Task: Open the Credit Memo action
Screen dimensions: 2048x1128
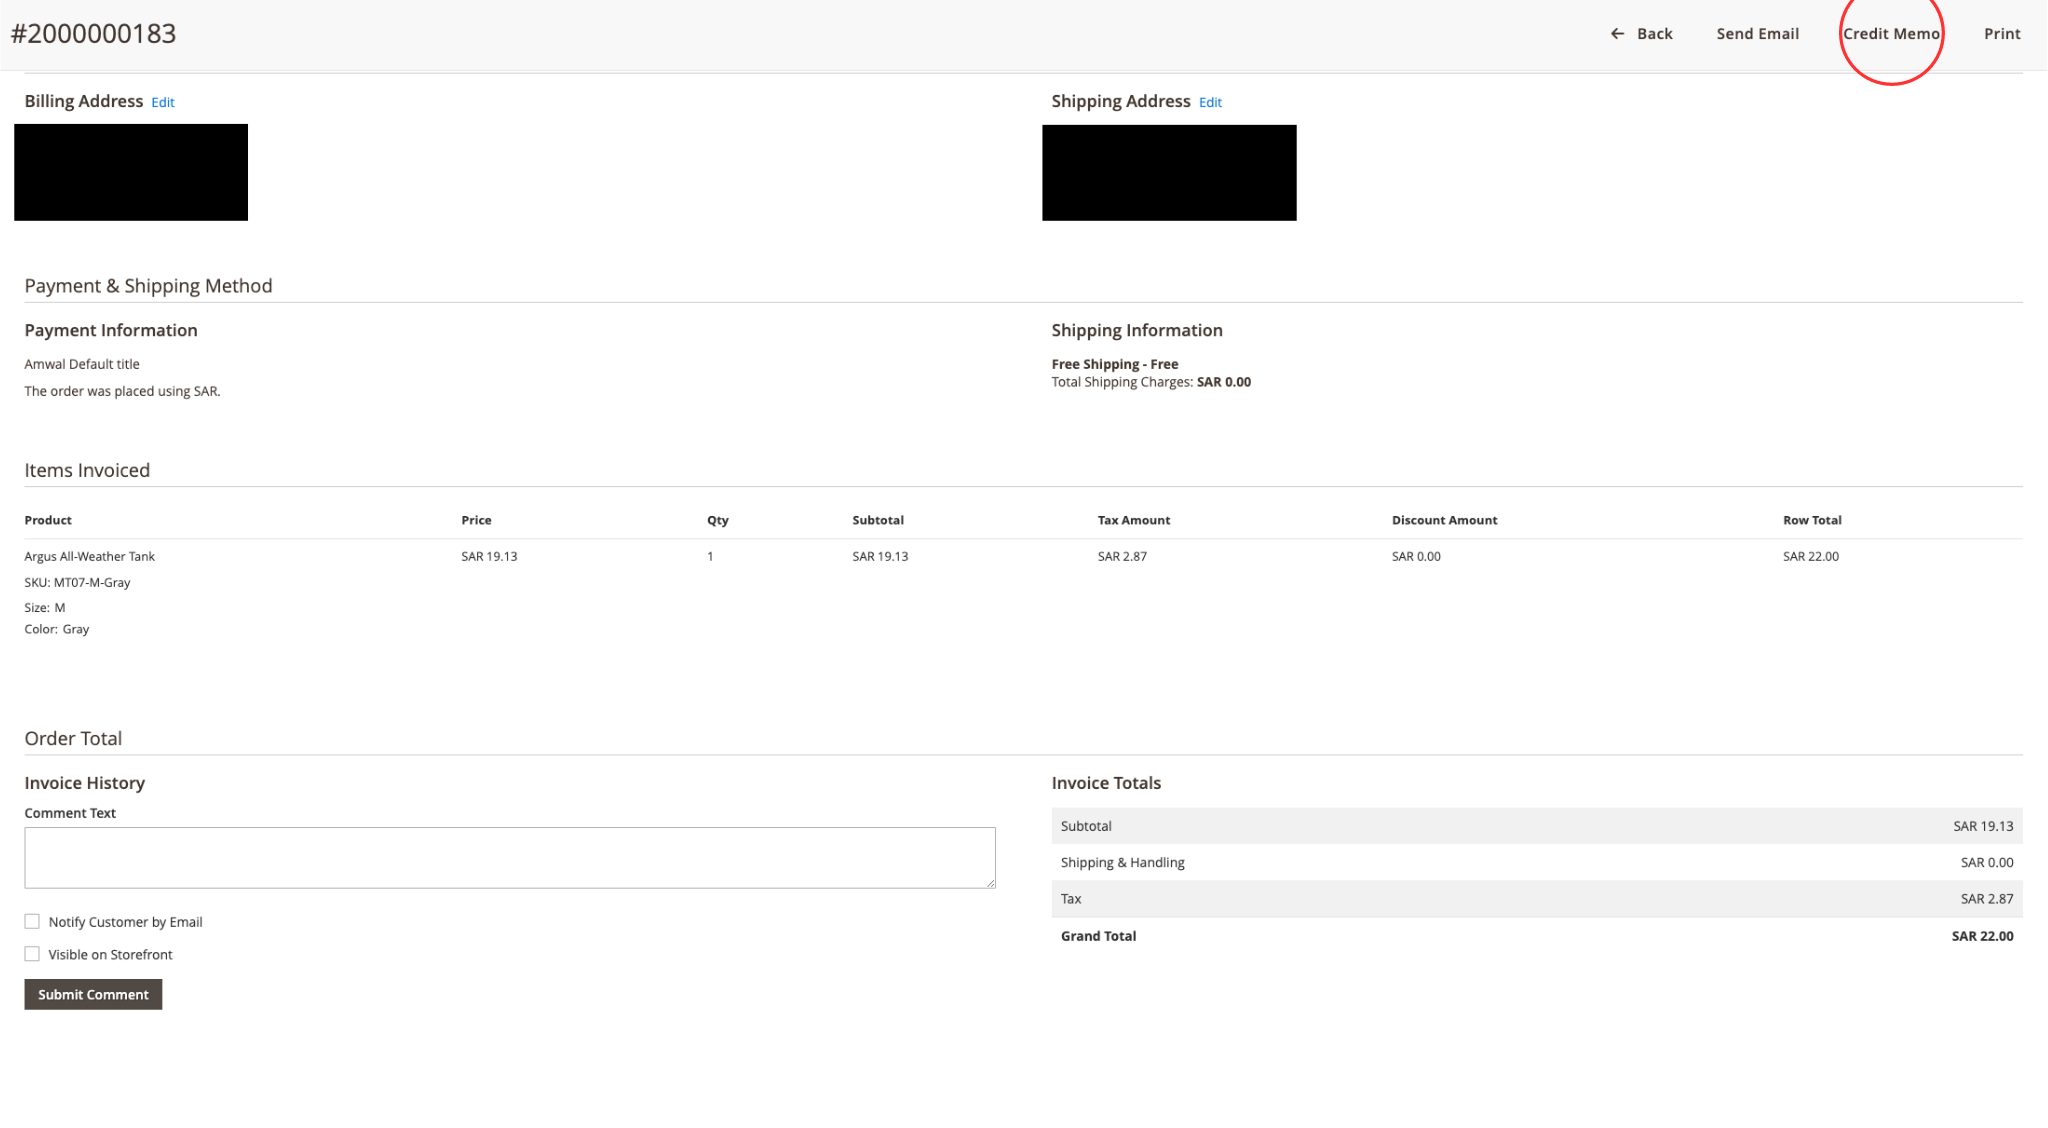Action: click(x=1890, y=34)
